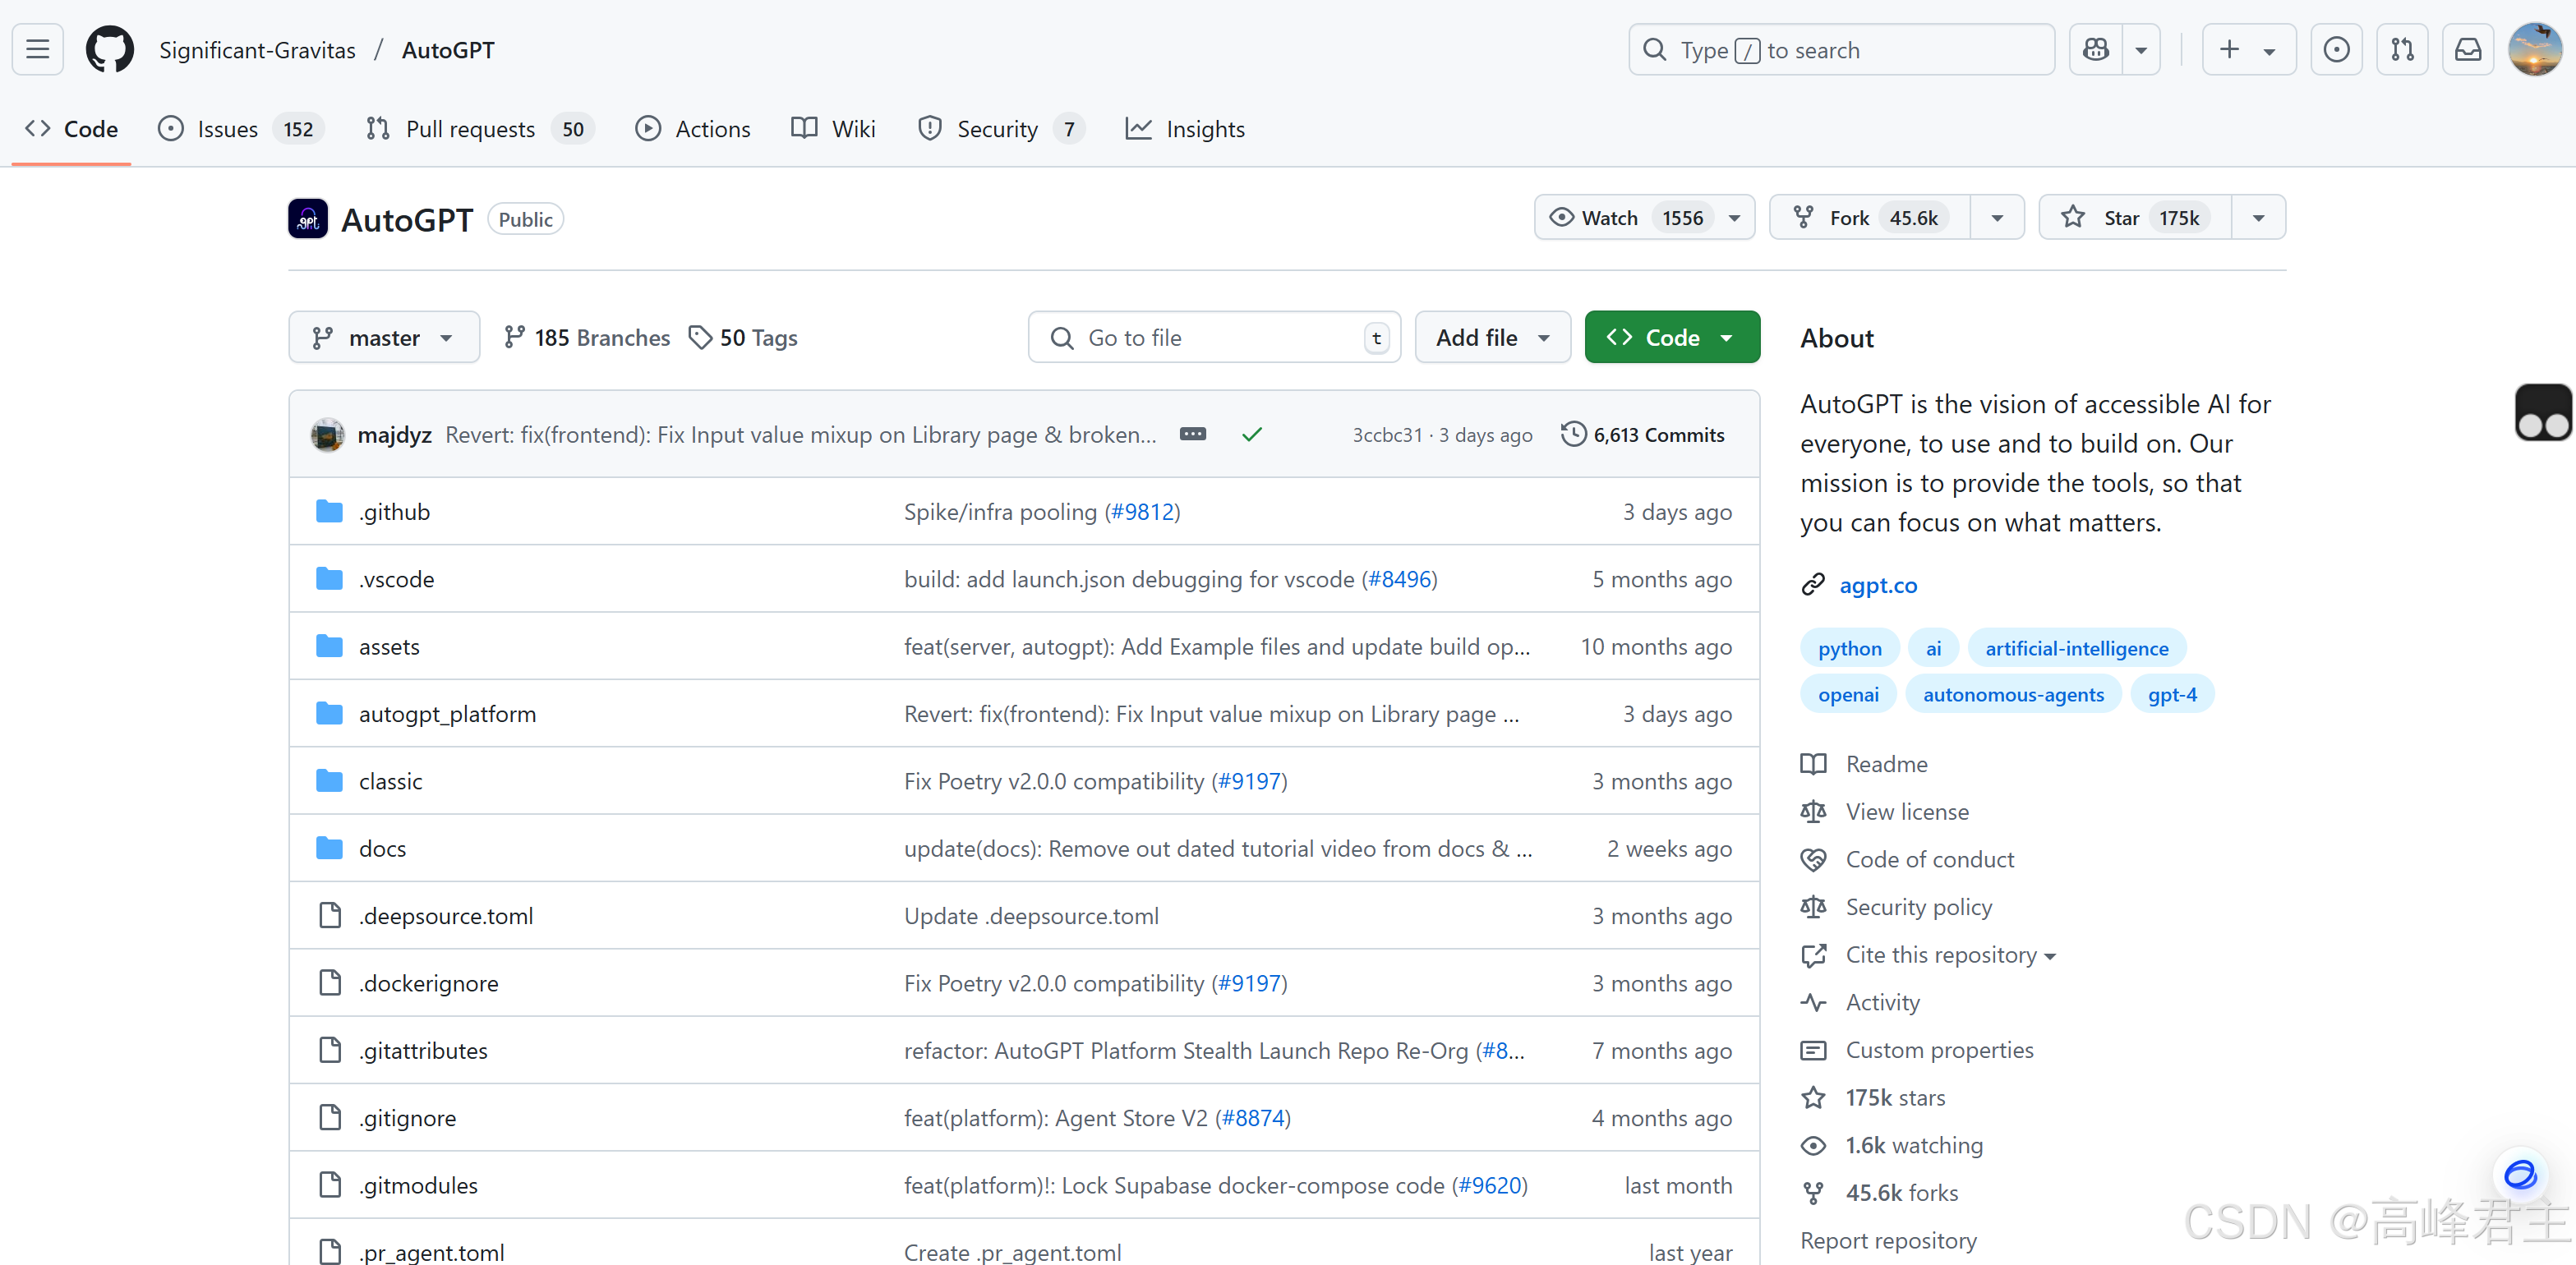Expand the Fork options arrow
2576x1265 pixels.
(x=1996, y=217)
